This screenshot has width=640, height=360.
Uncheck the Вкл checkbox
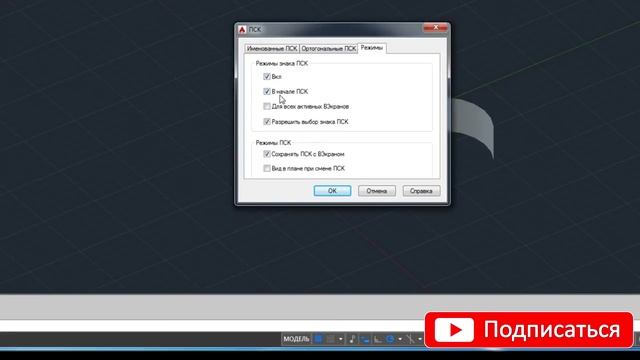267,76
